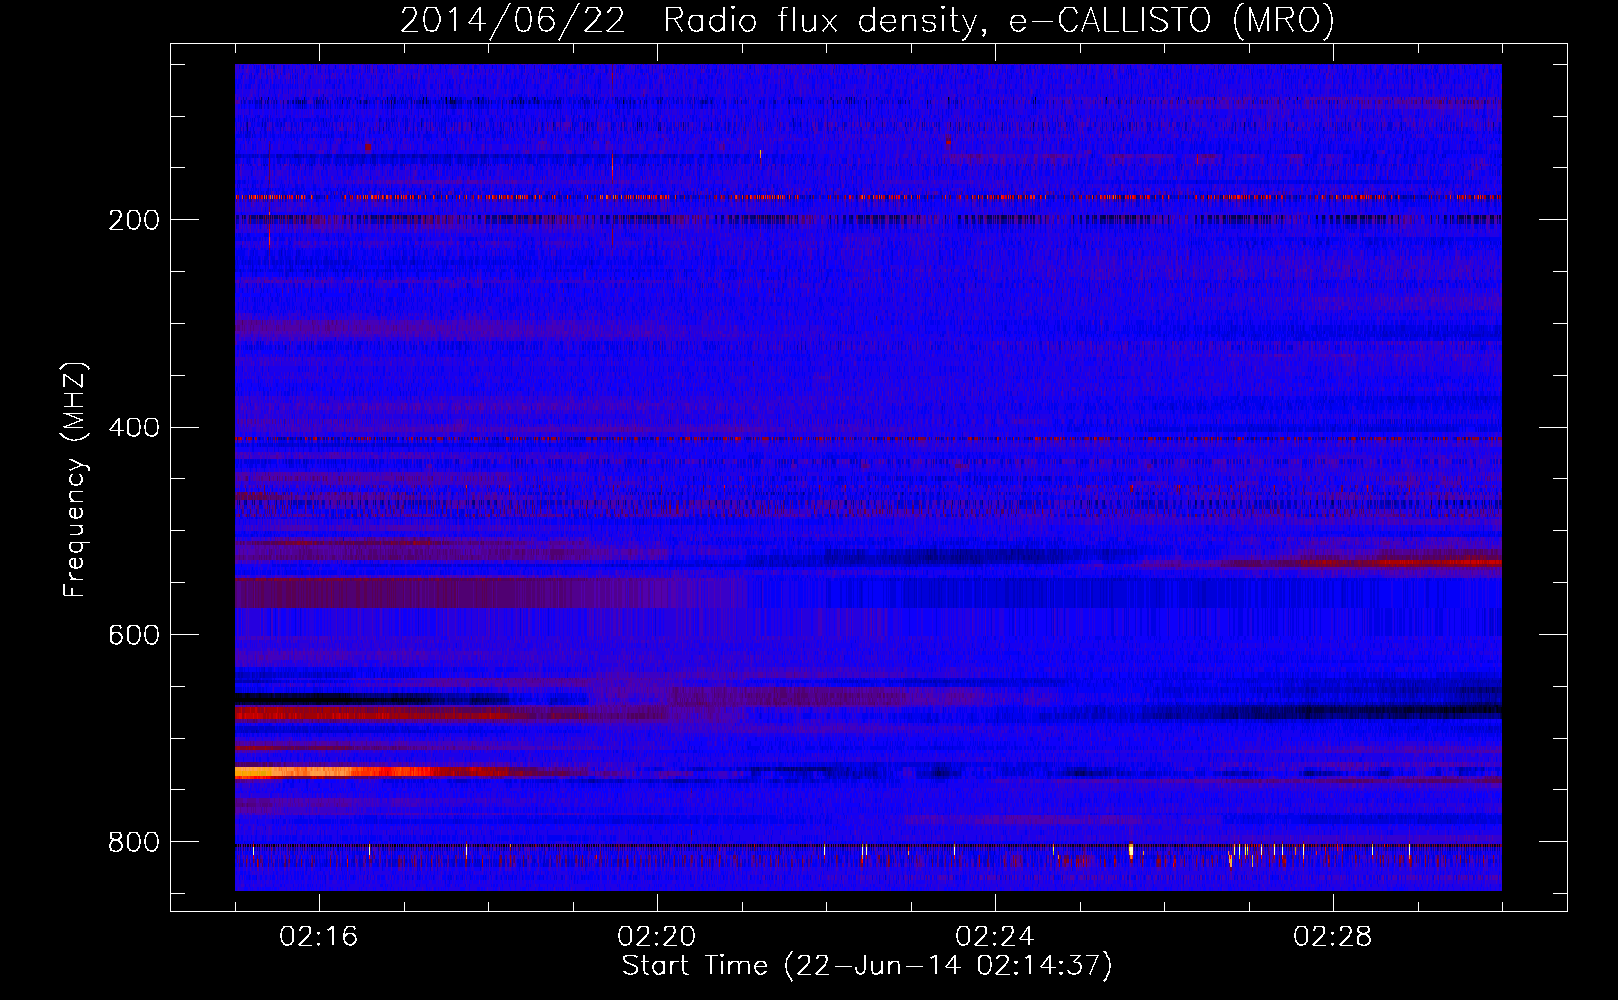Select the 800 frequency tick label
Viewport: 1618px width, 1000px height.
[x=134, y=842]
